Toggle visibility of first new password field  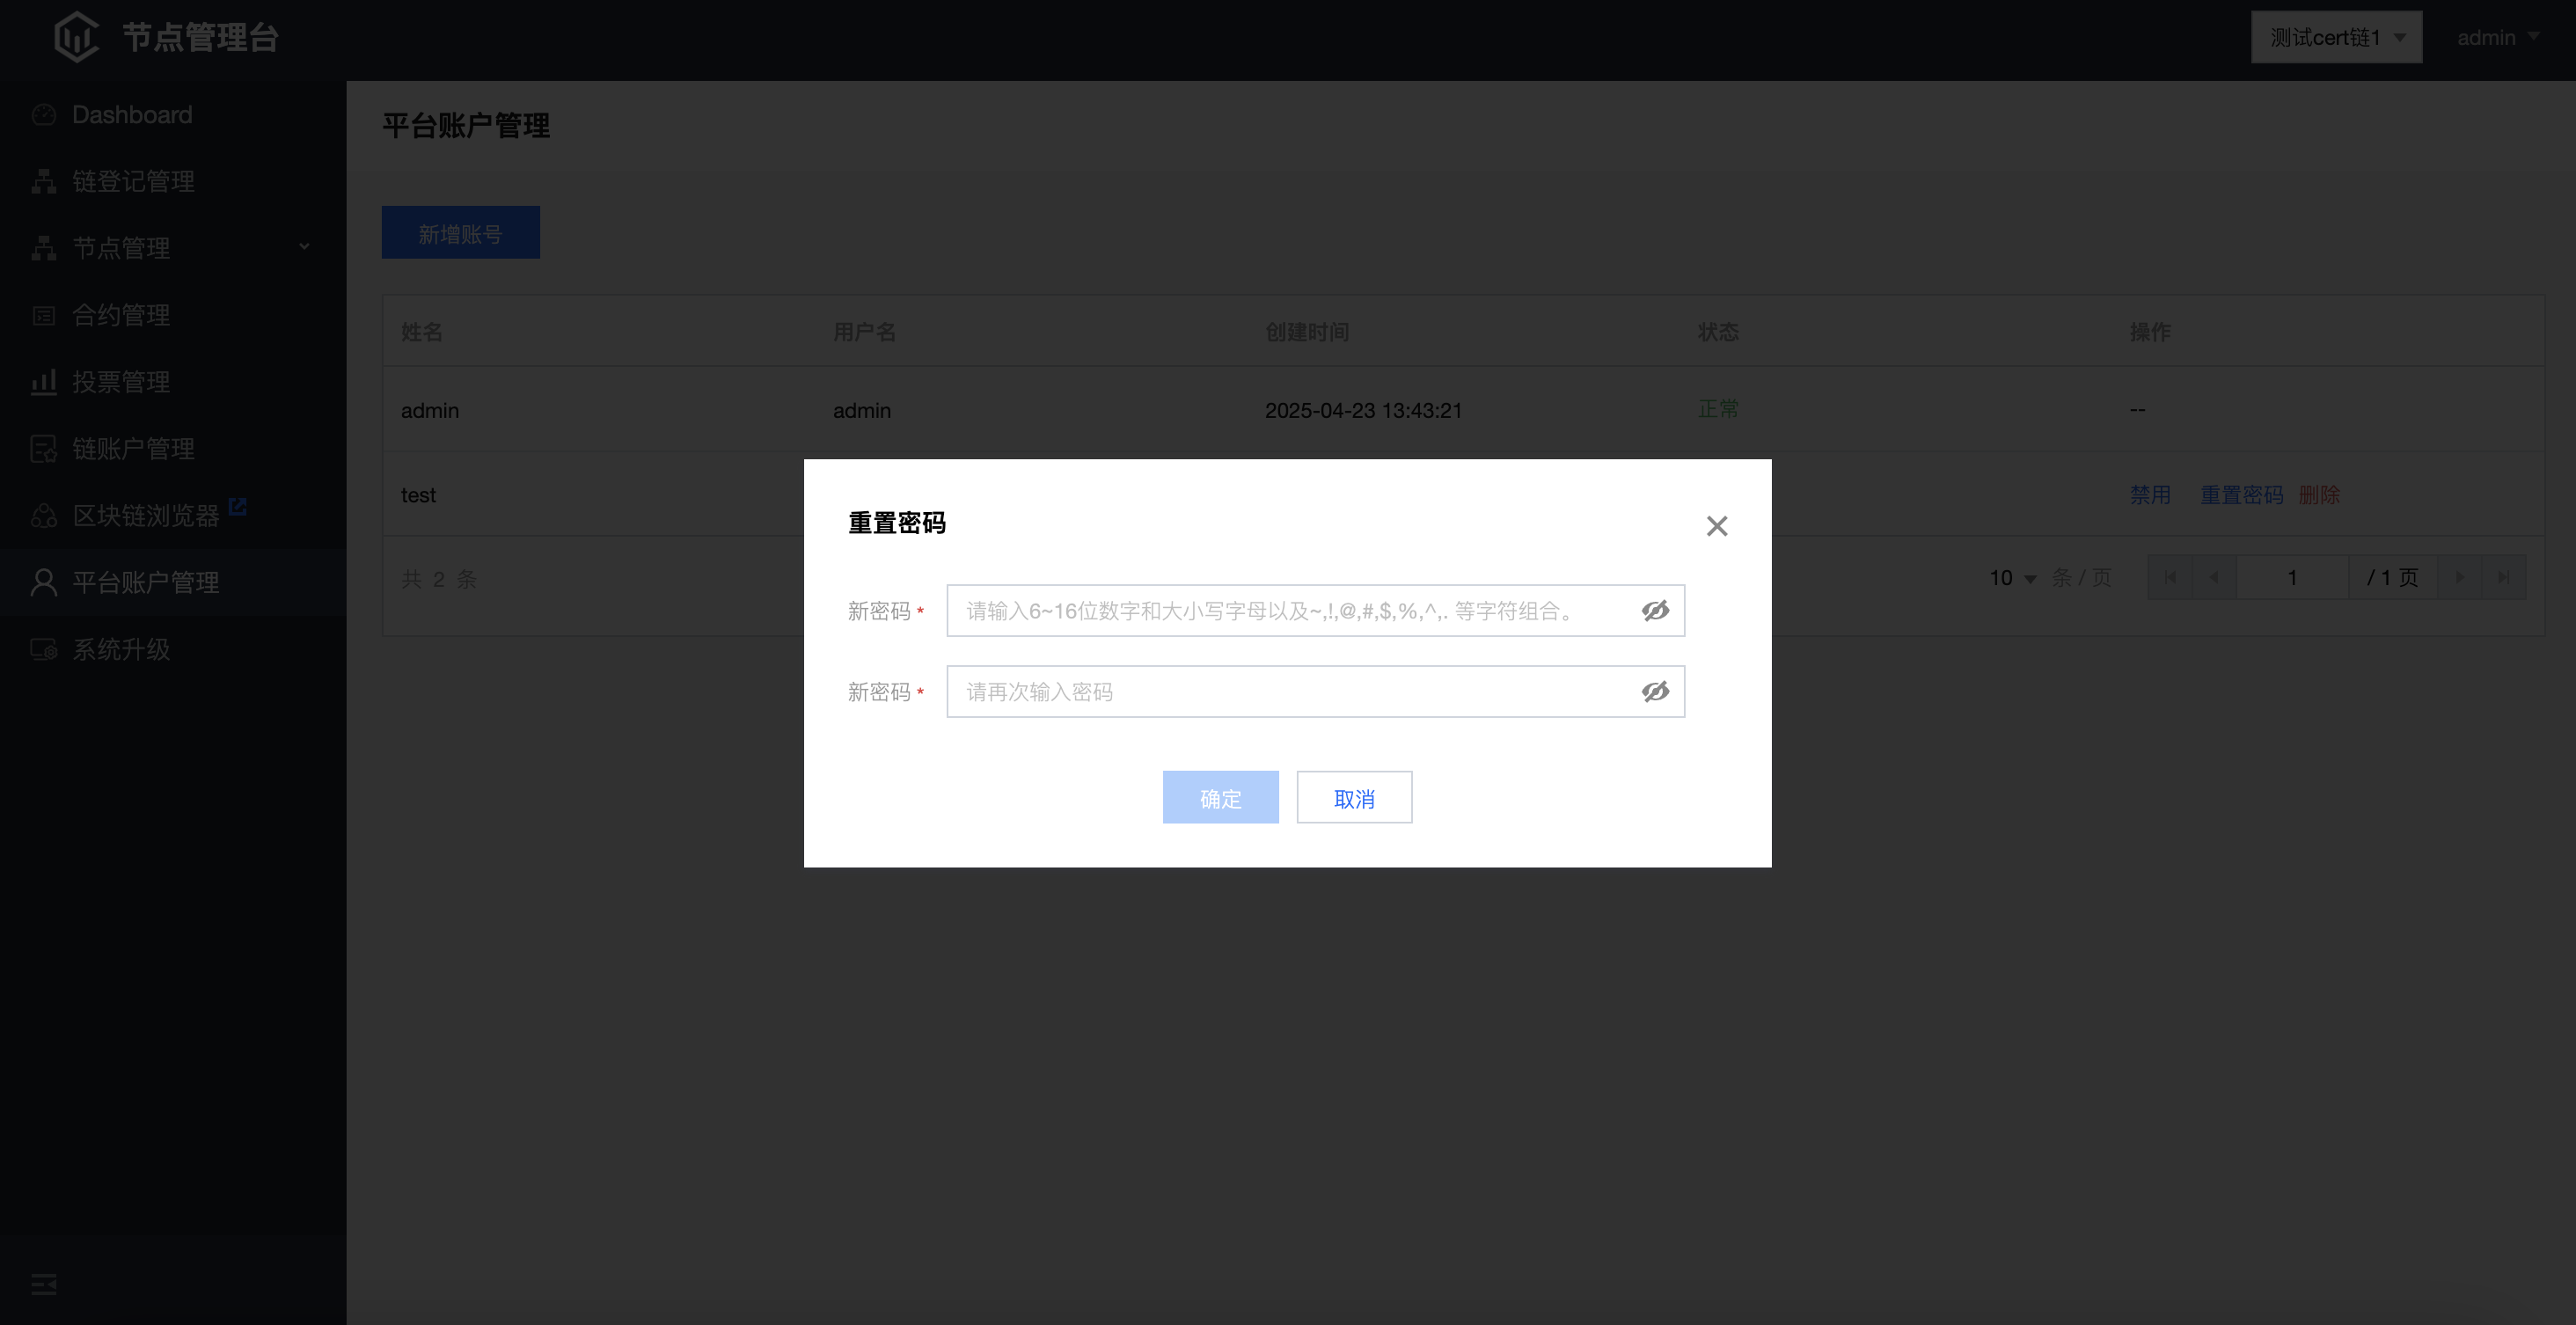pos(1655,610)
